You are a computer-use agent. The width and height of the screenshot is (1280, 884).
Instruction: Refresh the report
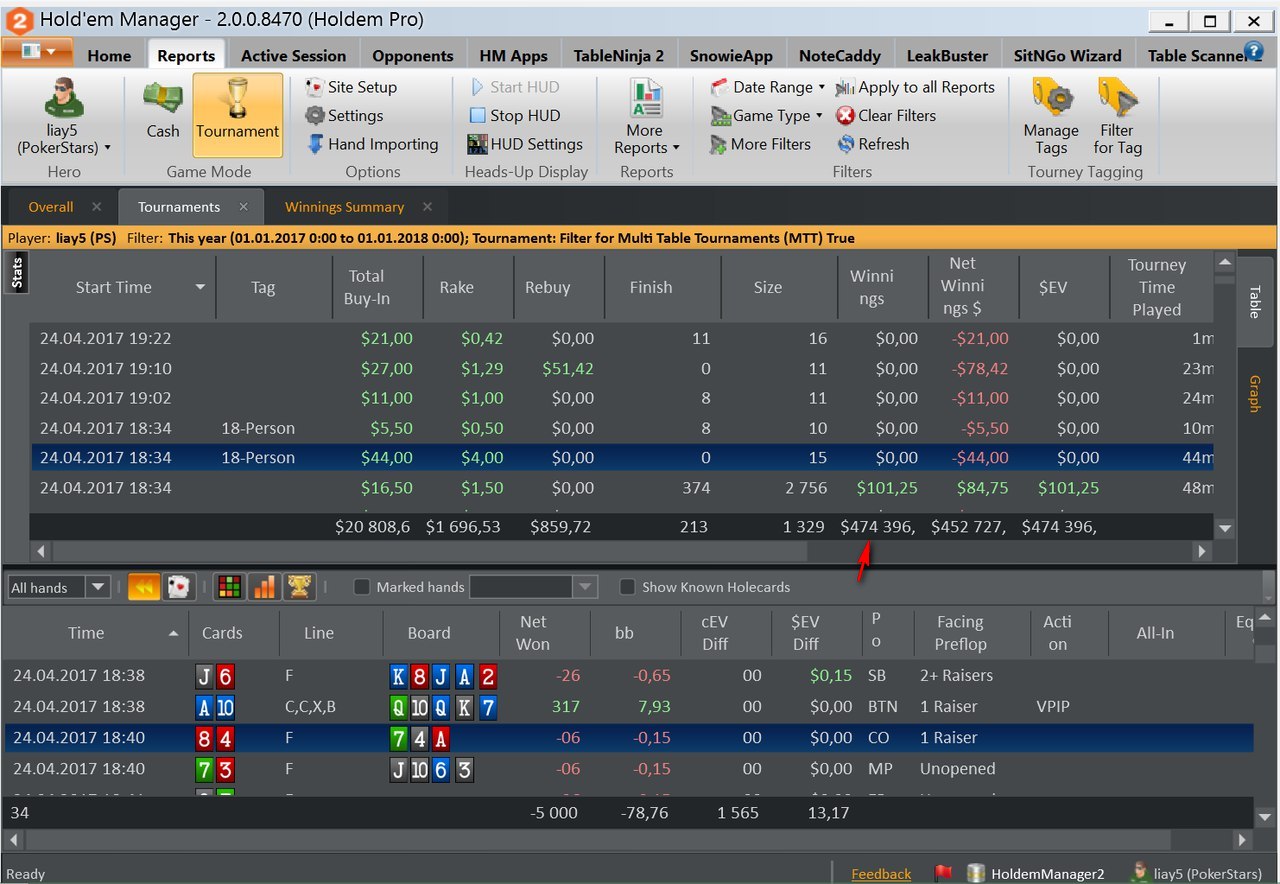click(x=873, y=144)
